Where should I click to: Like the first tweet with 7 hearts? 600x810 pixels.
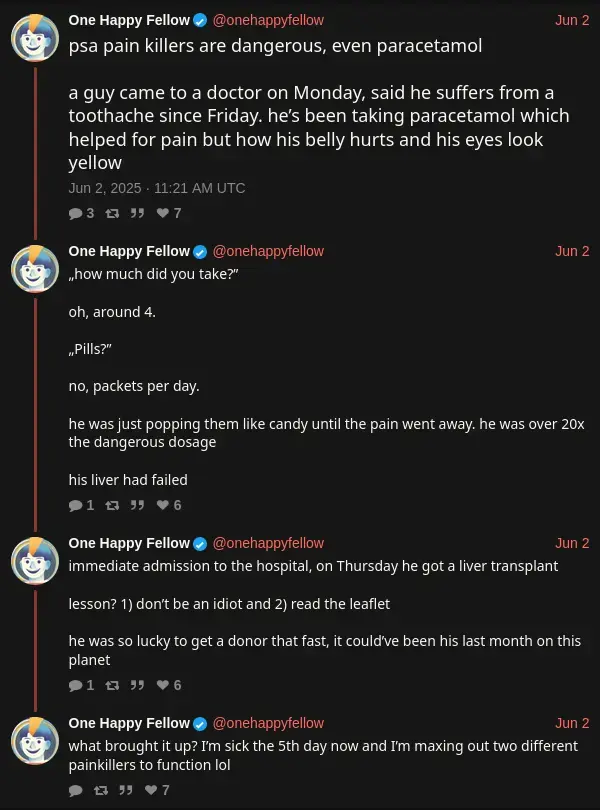(x=164, y=213)
